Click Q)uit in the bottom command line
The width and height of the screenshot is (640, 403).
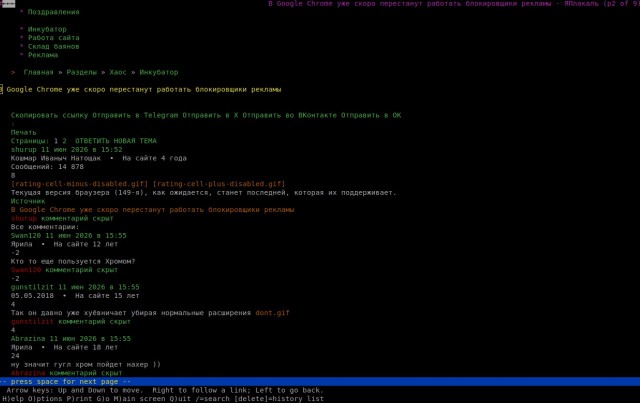[180, 399]
